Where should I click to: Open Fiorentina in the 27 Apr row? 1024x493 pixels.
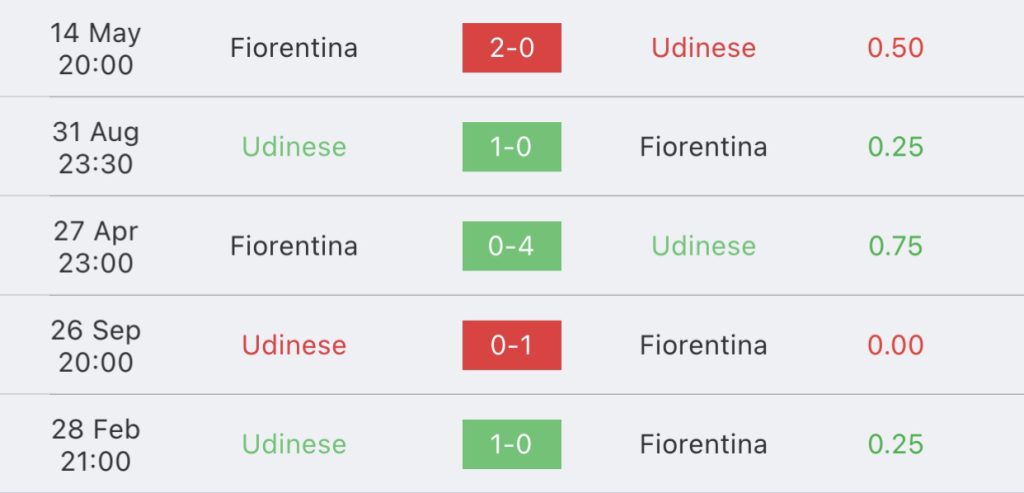click(294, 246)
